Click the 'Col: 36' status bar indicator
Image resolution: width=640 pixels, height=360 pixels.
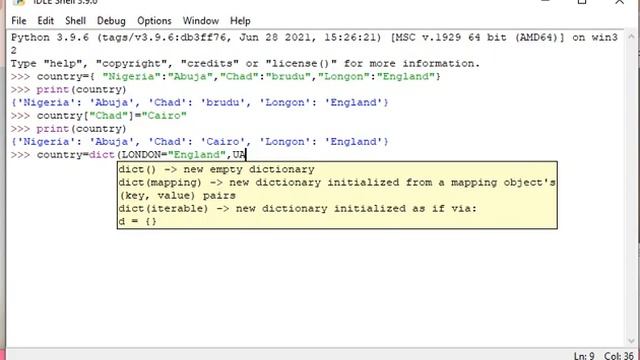pyautogui.click(x=619, y=356)
